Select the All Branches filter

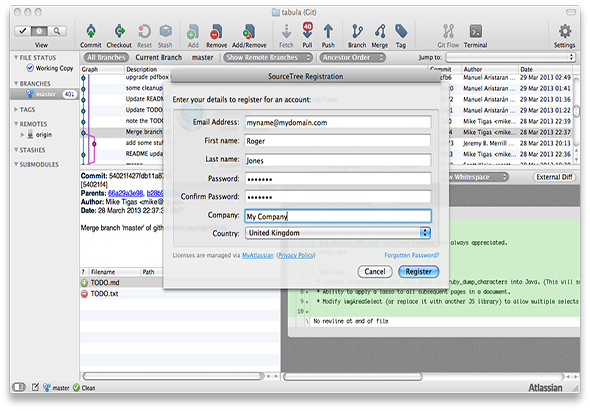[106, 58]
